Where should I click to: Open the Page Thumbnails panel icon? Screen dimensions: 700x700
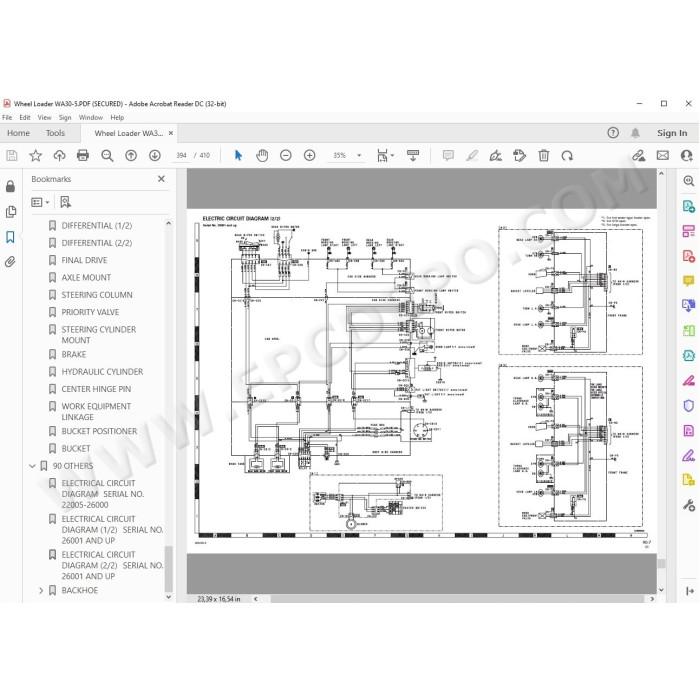[11, 212]
